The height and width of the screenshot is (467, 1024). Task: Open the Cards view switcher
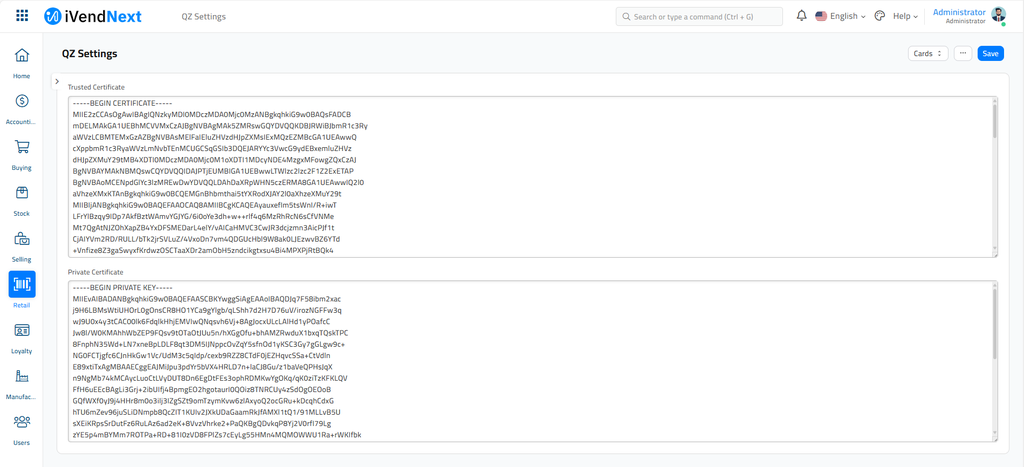pyautogui.click(x=927, y=54)
